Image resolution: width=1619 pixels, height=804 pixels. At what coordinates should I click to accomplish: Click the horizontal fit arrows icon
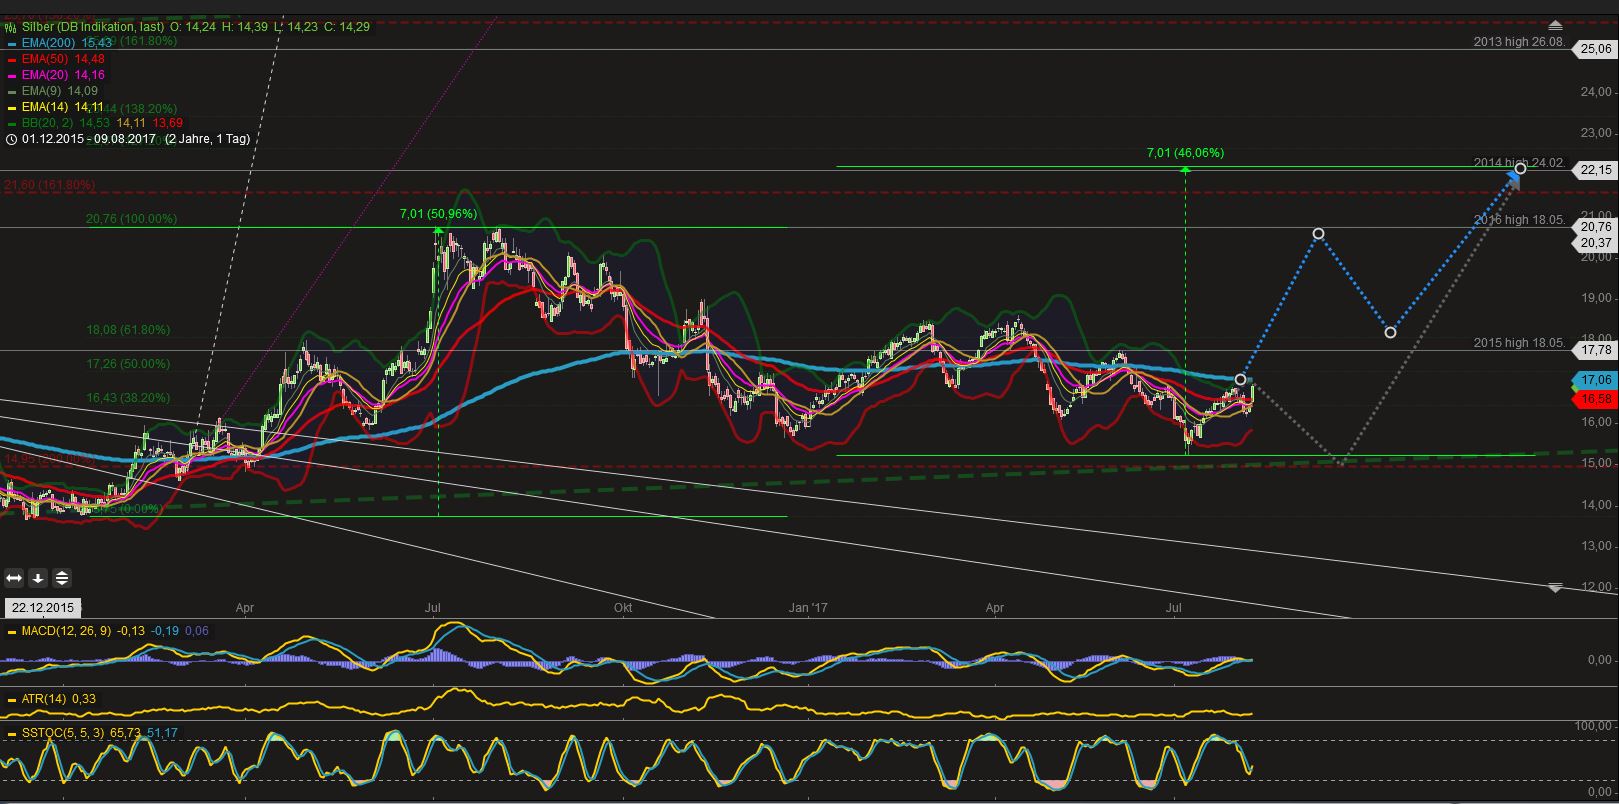tap(14, 577)
